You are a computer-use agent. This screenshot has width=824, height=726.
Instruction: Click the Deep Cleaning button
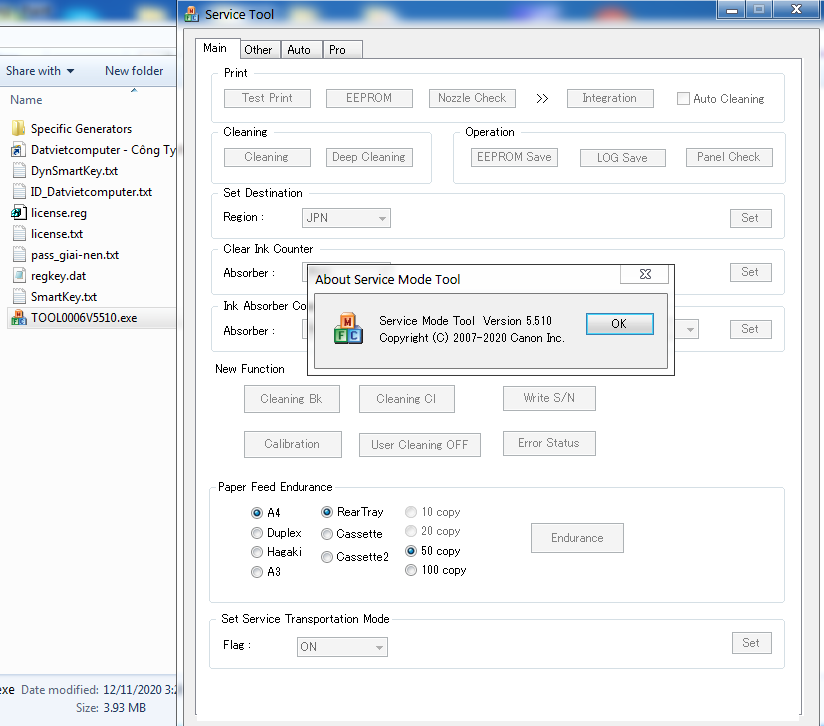coord(369,157)
